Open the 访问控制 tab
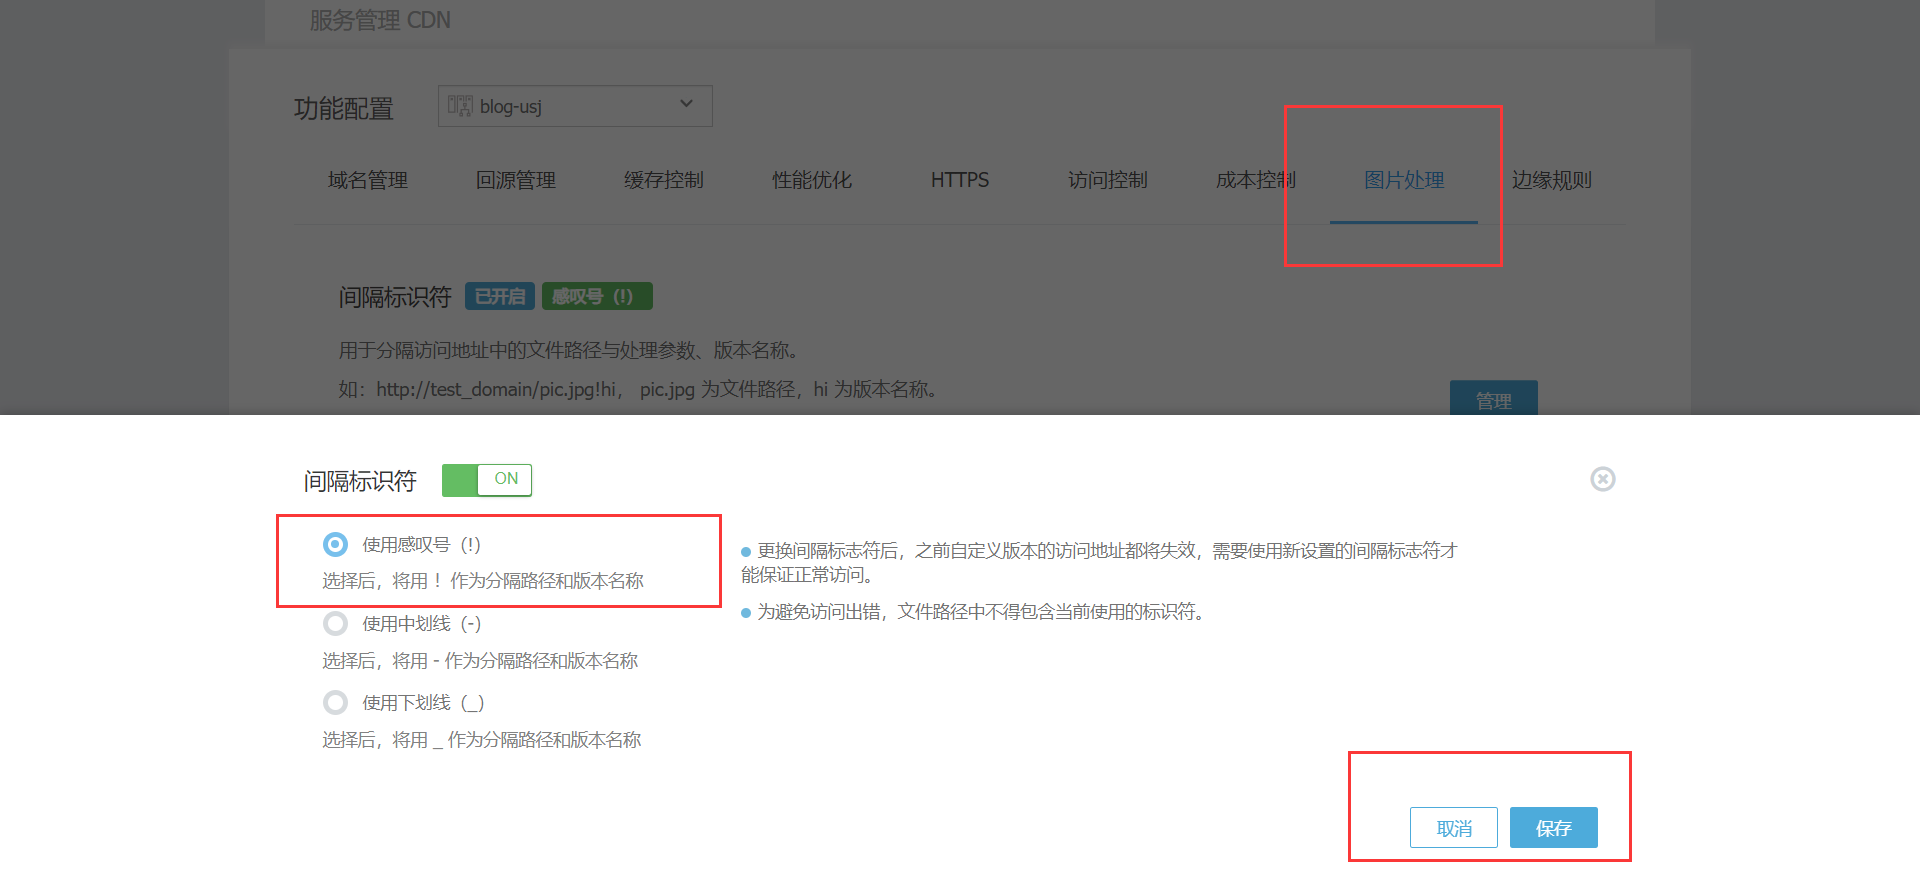1920x888 pixels. click(x=1108, y=180)
